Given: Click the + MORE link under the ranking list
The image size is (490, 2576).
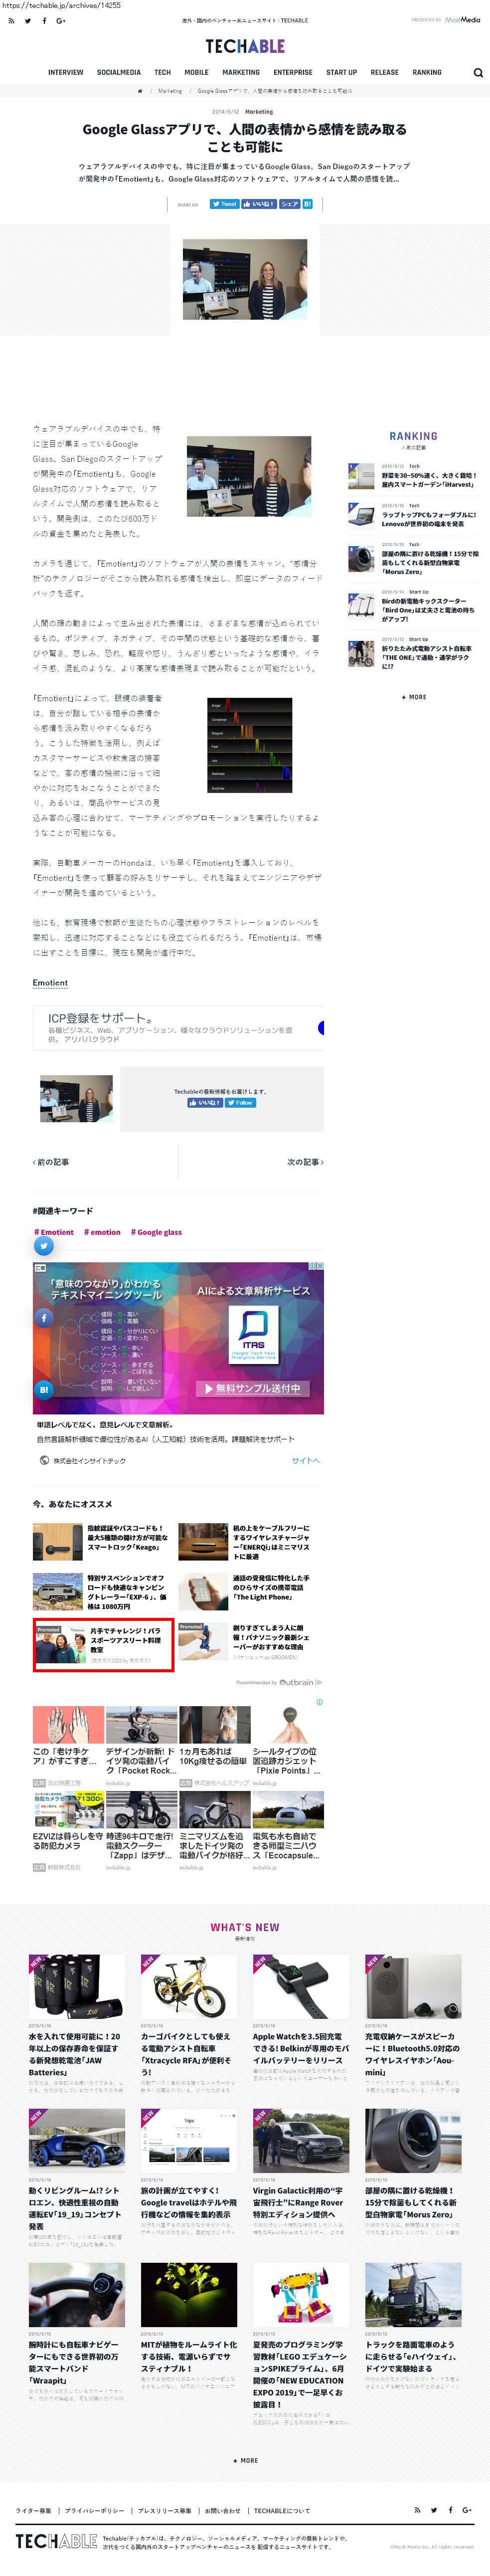Looking at the screenshot, I should [413, 697].
